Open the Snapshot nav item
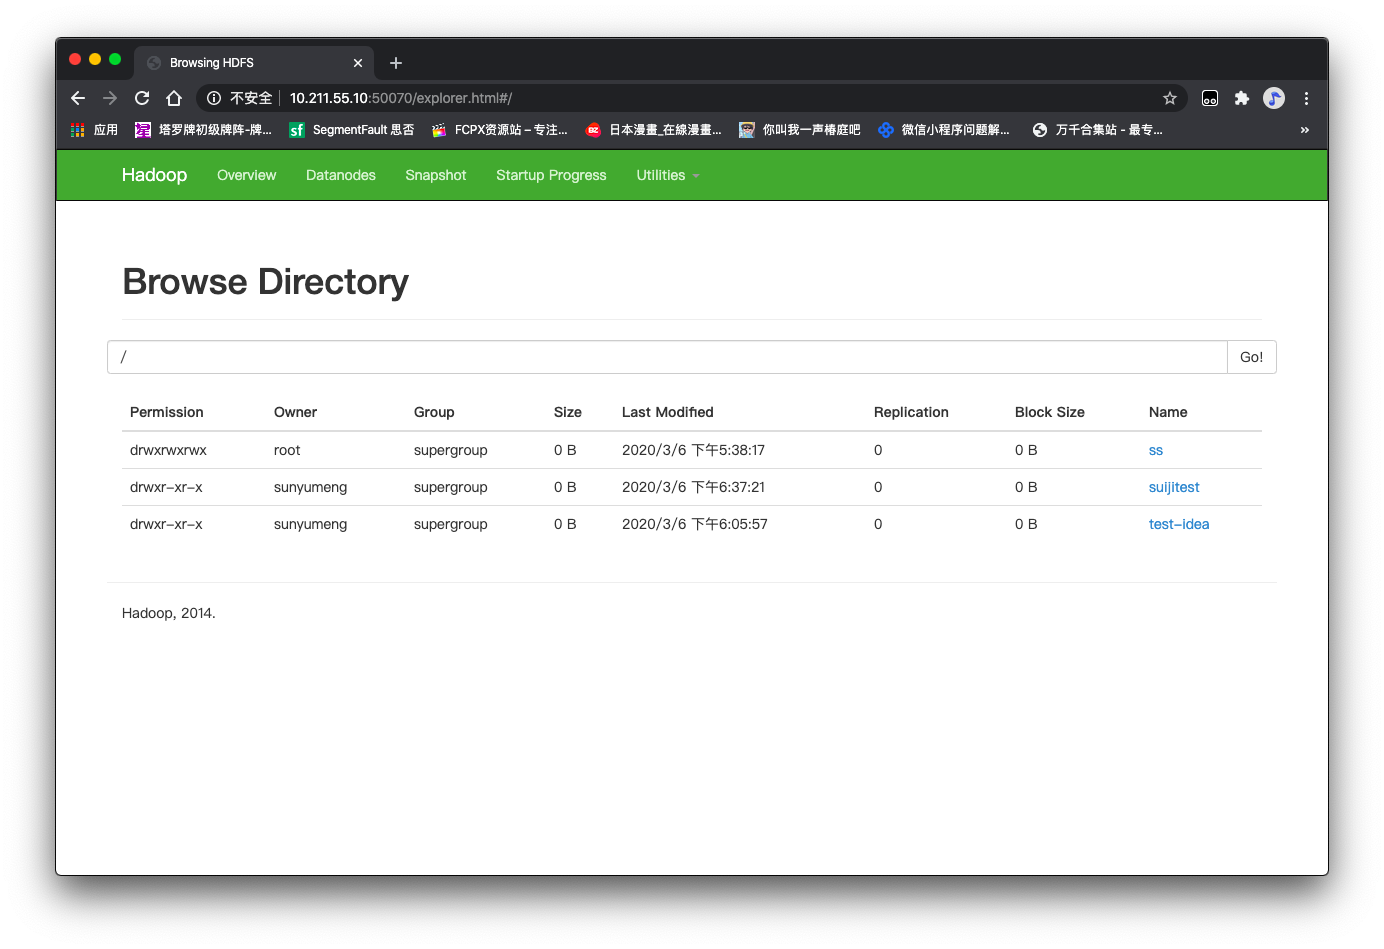1384x949 pixels. [436, 175]
